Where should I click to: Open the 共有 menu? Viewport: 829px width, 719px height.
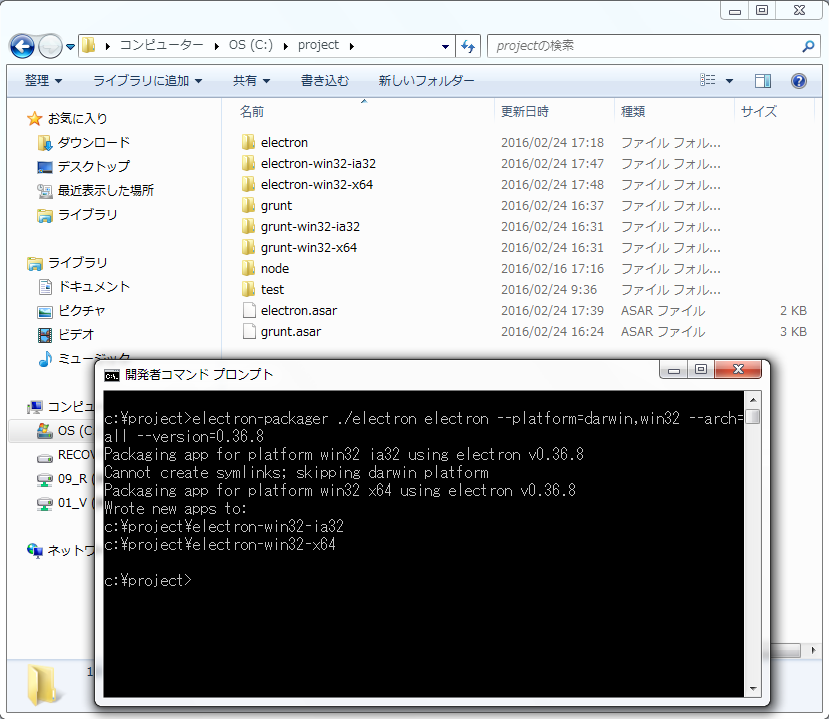[252, 80]
